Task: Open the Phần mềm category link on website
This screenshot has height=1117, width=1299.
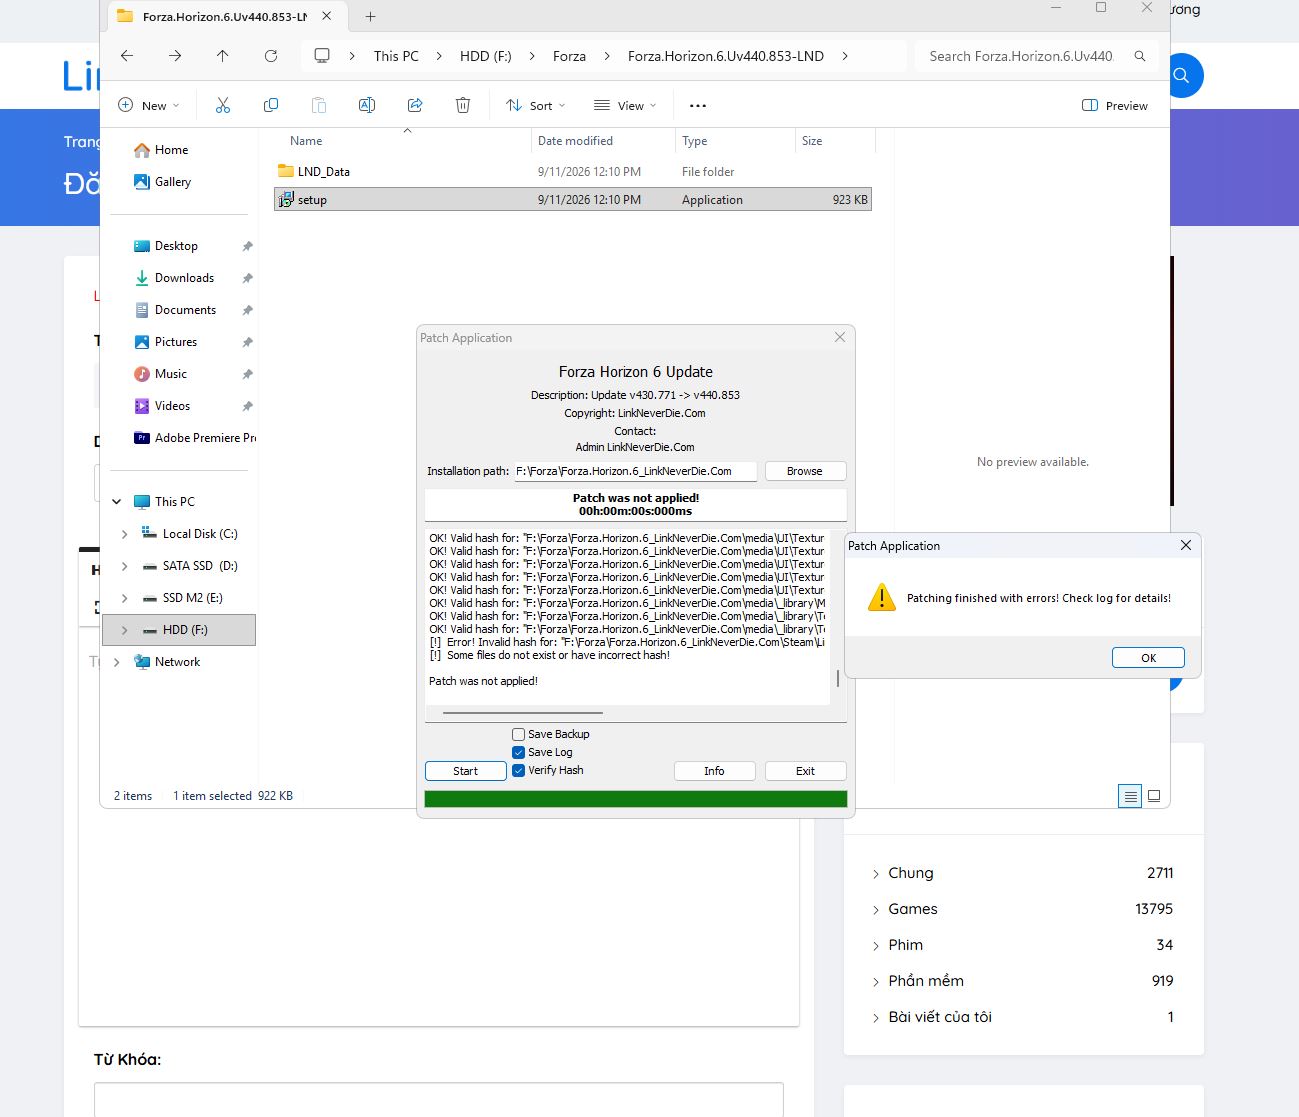Action: pos(926,981)
